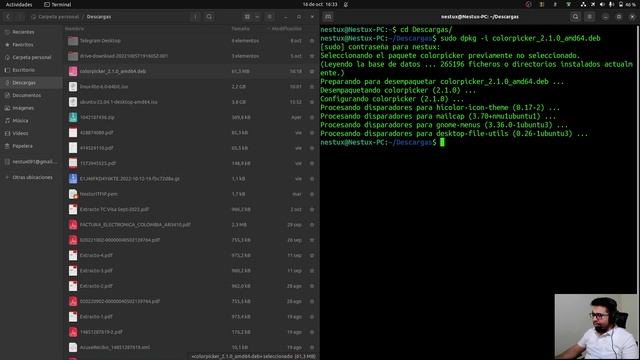
Task: Open the terminal hamburger menu
Action: click(x=589, y=17)
